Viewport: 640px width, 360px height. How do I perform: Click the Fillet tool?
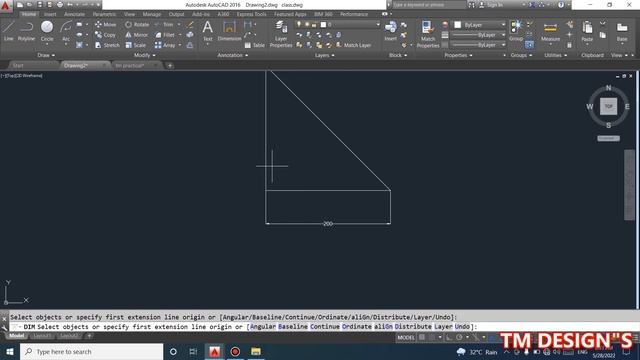(x=165, y=35)
